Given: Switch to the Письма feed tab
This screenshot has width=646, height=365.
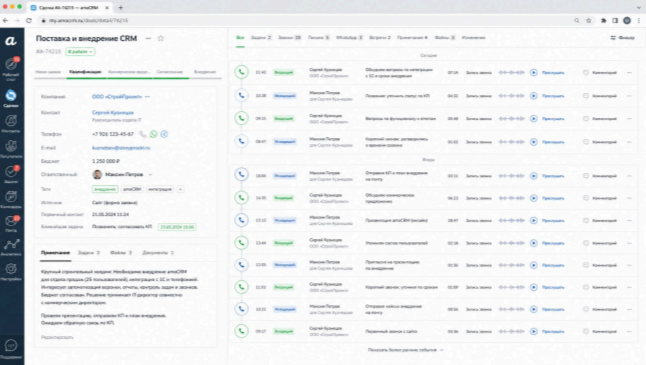Looking at the screenshot, I should coord(318,37).
